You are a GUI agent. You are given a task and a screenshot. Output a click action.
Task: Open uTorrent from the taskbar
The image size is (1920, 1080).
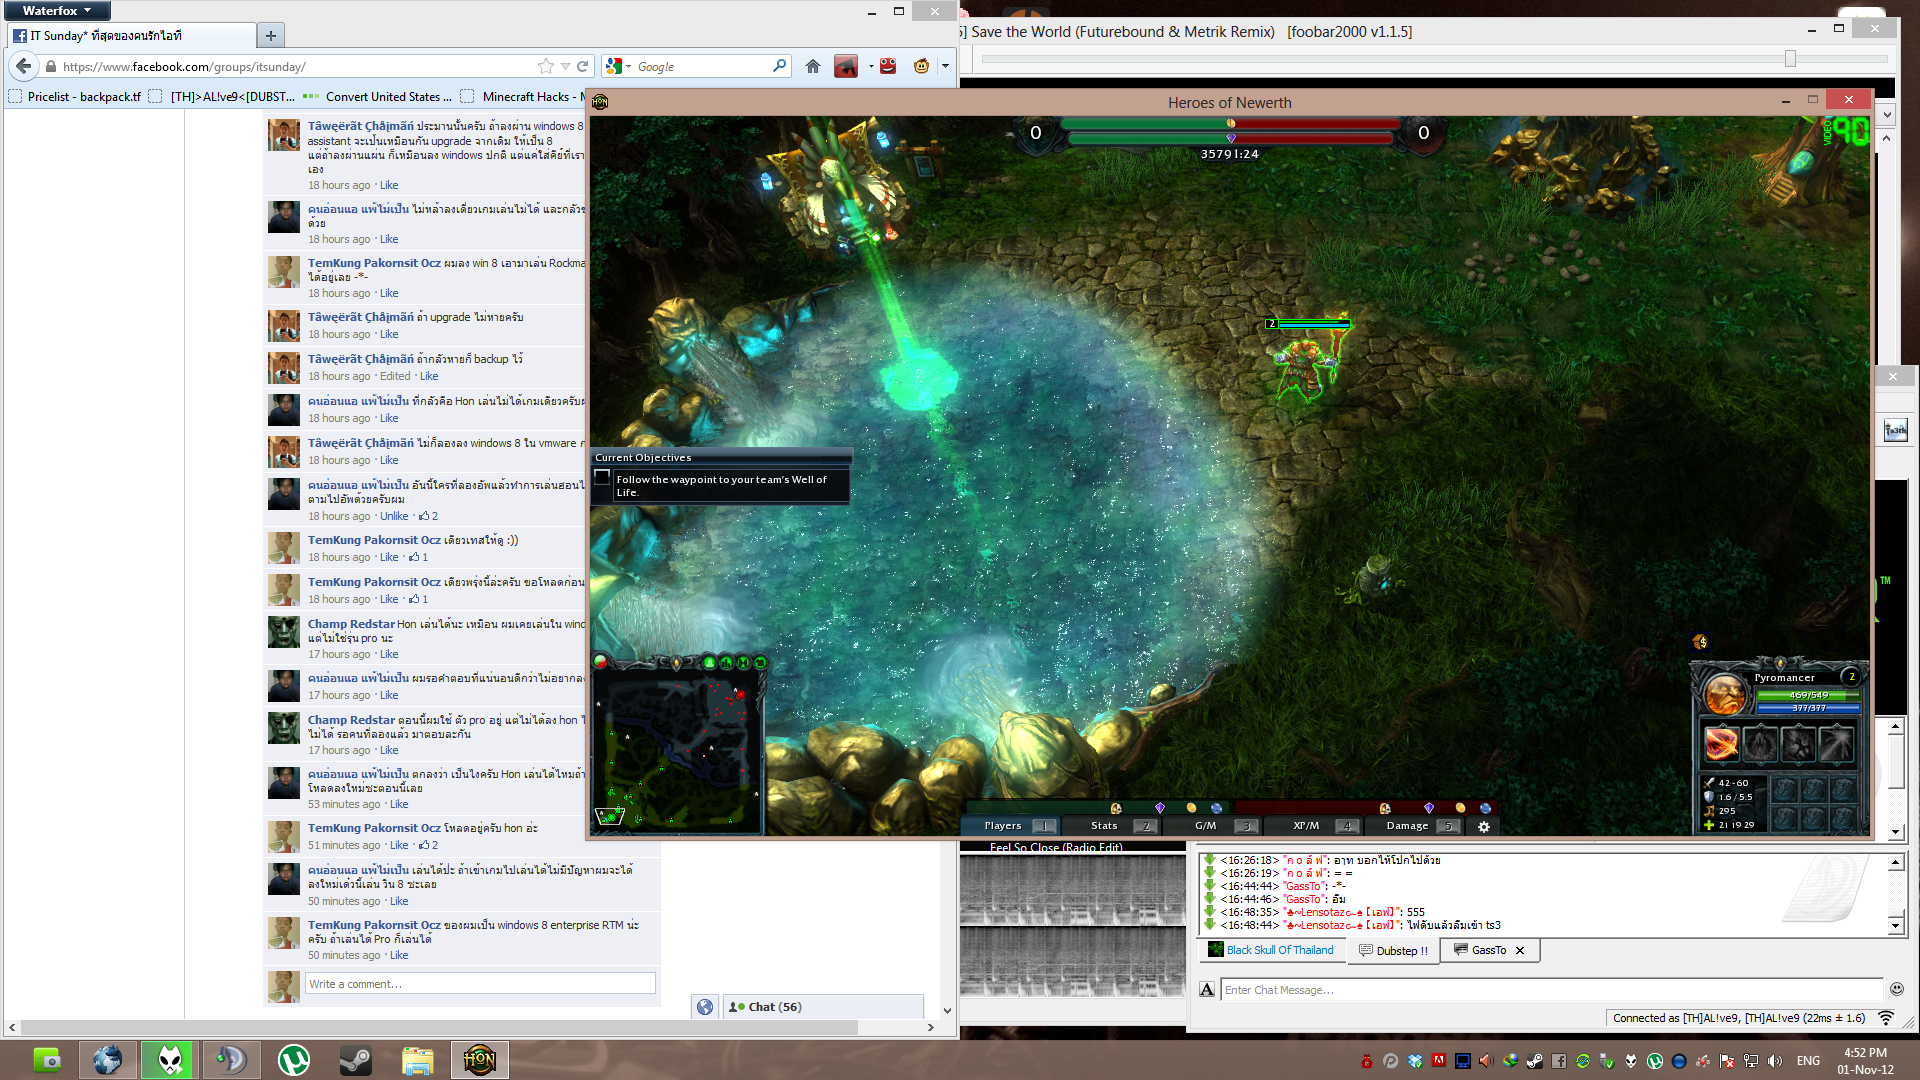293,1059
